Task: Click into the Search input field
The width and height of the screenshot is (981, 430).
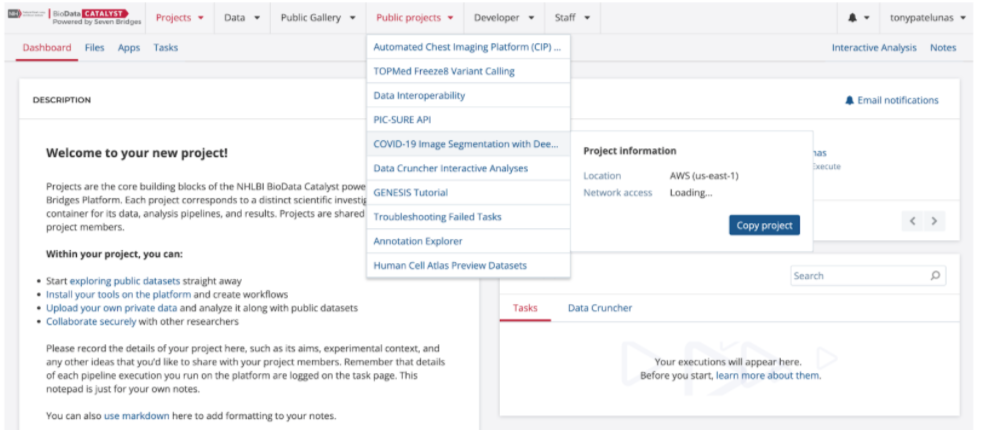Action: [x=868, y=275]
